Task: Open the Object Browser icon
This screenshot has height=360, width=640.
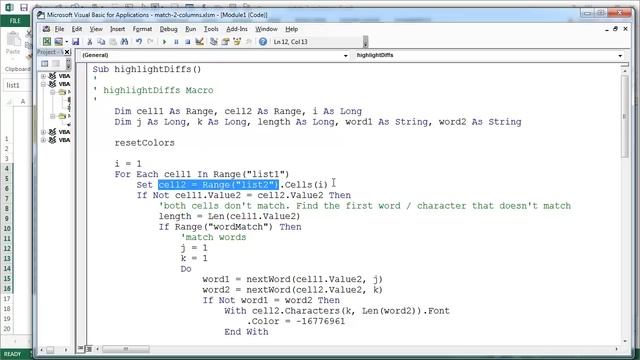Action: 237,42
